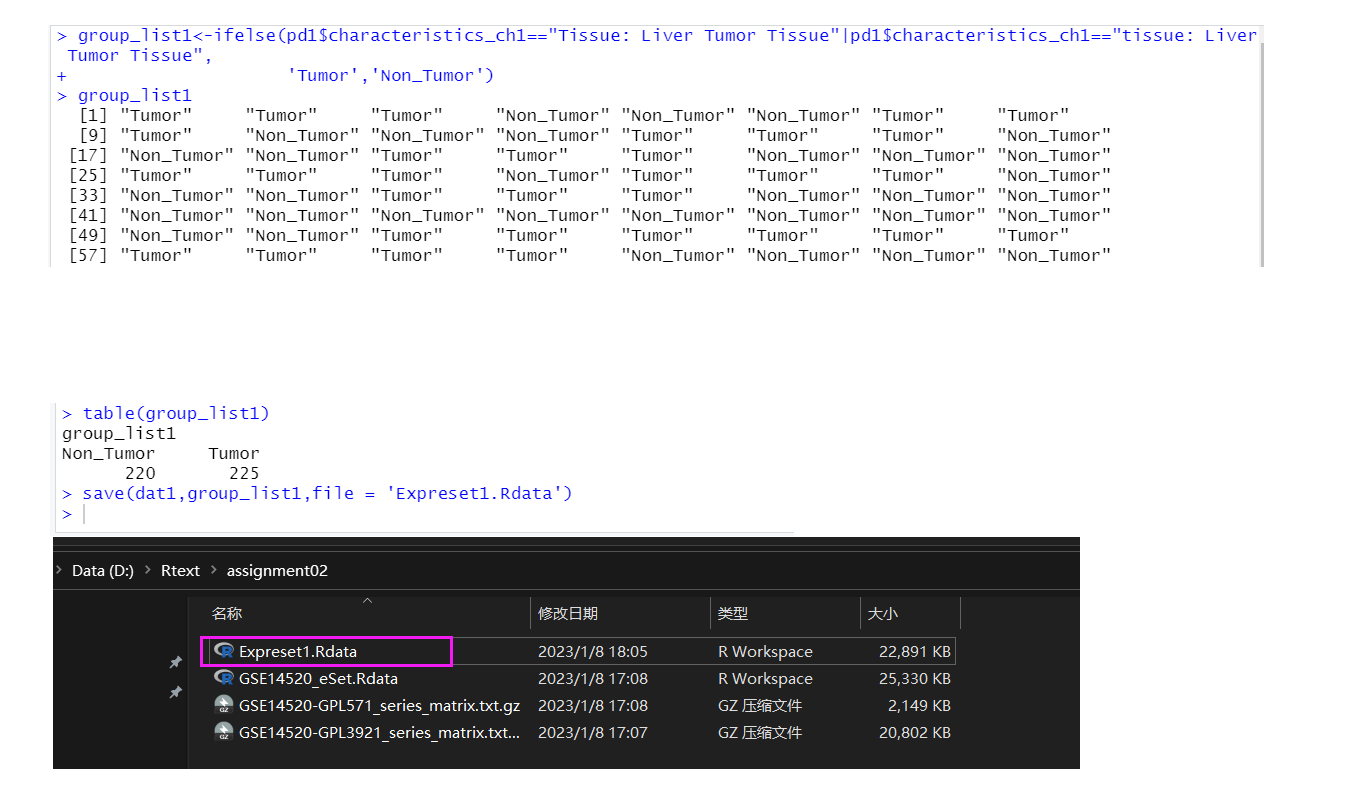Viewport: 1350px width, 799px height.
Task: Click the [41] index in console output
Action: pyautogui.click(x=88, y=215)
